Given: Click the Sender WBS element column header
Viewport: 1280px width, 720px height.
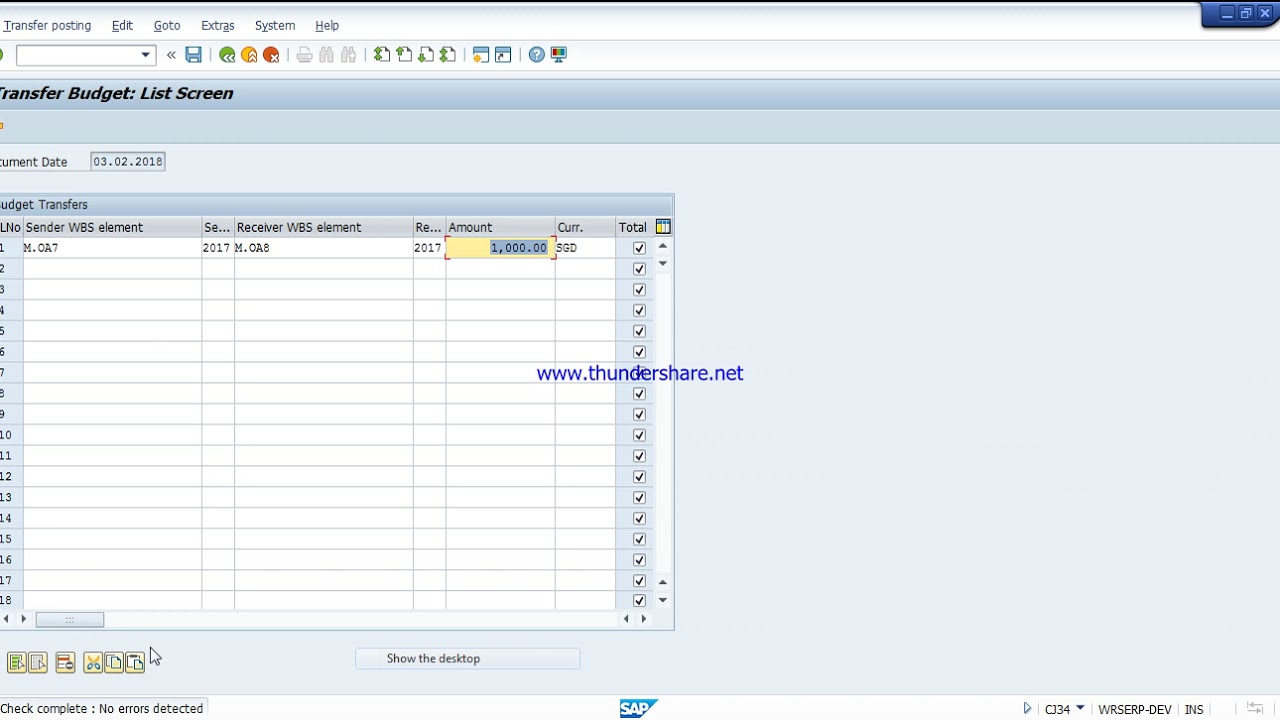Looking at the screenshot, I should 112,227.
